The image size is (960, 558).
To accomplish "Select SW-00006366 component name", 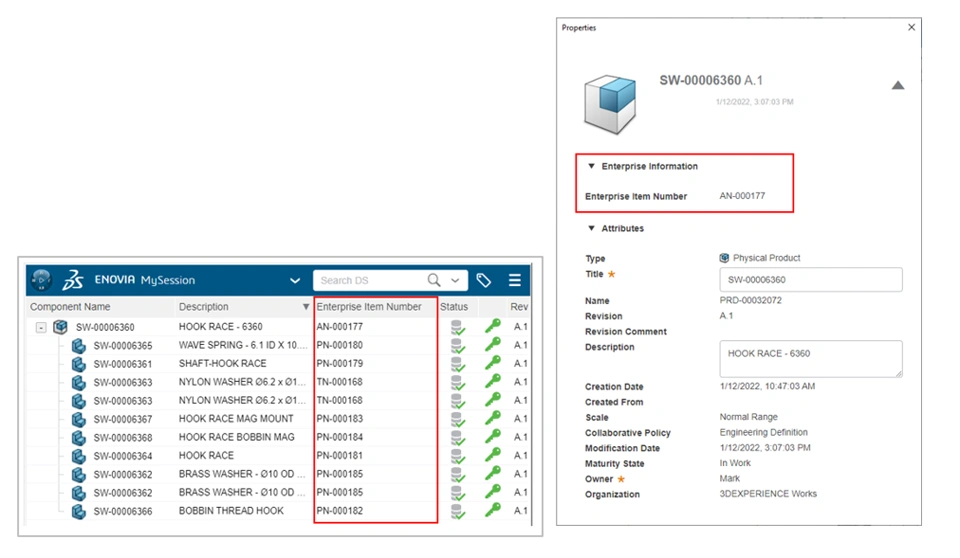I will (x=122, y=511).
